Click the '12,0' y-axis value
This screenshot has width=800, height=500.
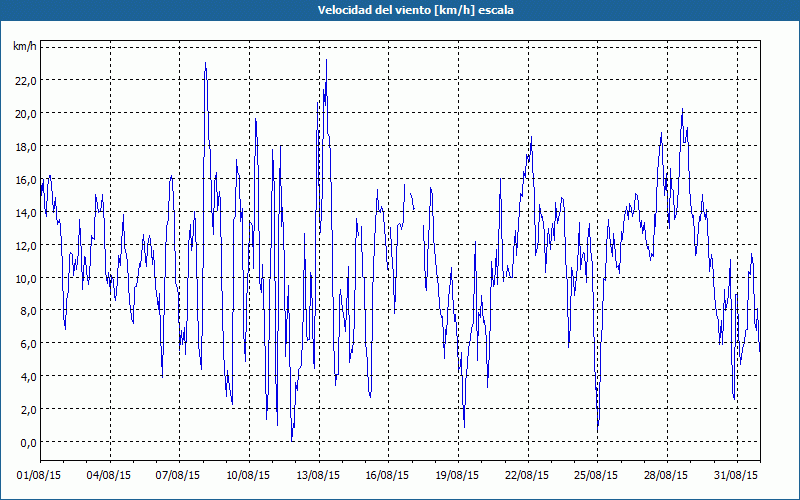tap(26, 246)
